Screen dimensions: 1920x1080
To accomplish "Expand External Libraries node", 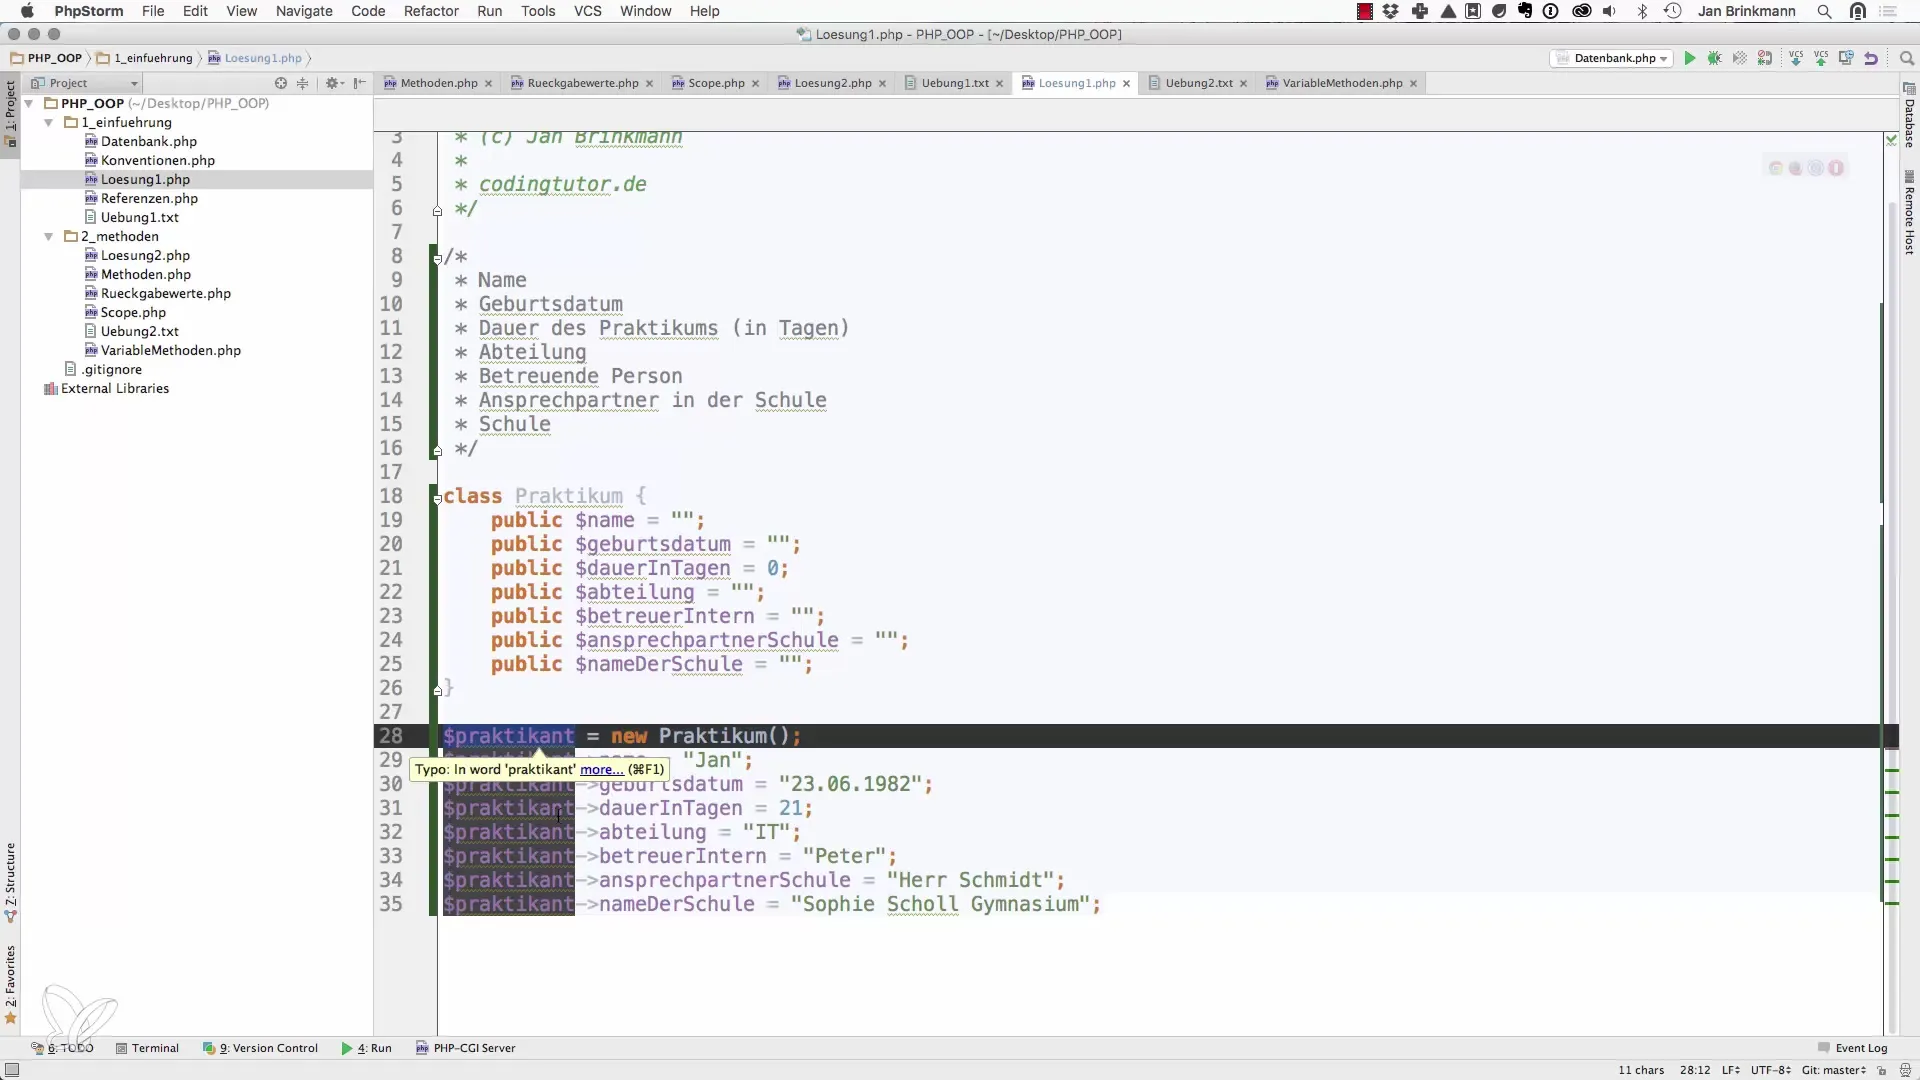I will click(105, 388).
